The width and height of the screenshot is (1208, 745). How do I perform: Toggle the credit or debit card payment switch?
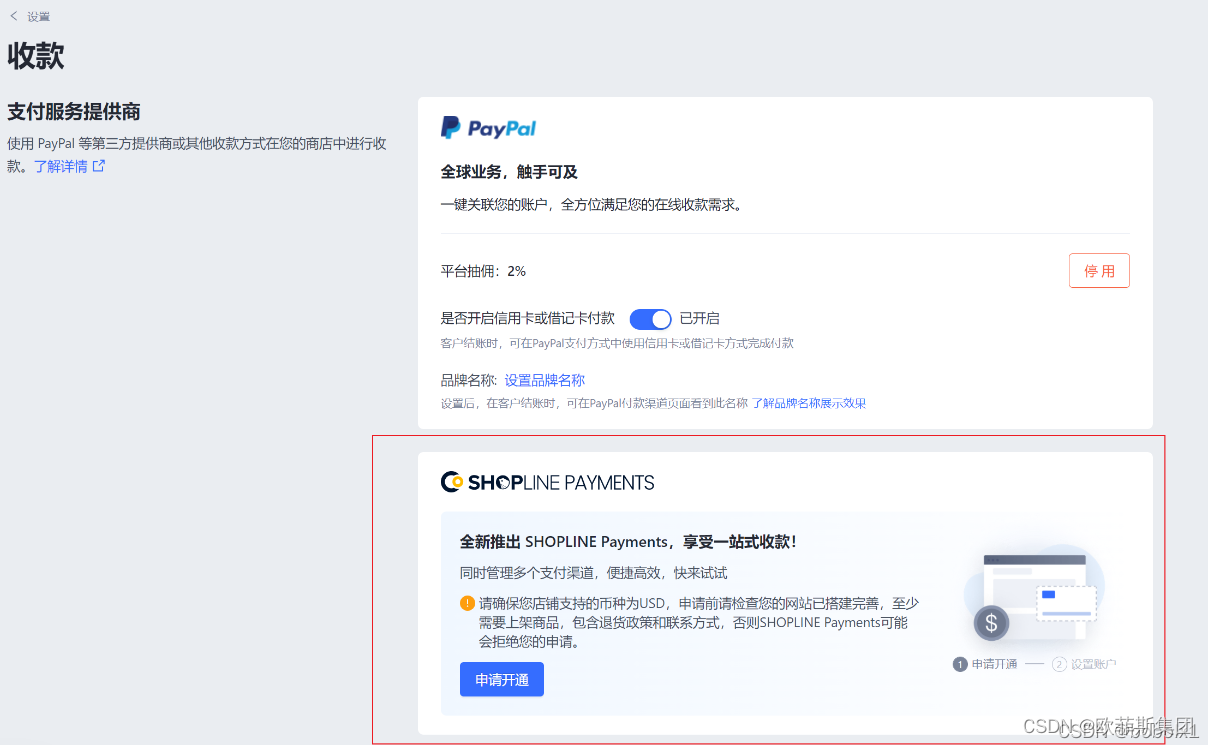click(x=650, y=319)
